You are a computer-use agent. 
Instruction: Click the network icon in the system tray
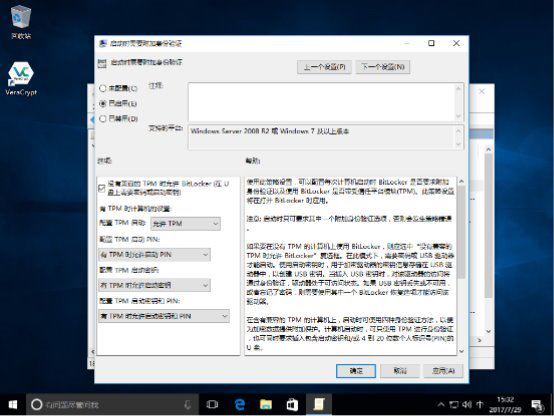454,404
